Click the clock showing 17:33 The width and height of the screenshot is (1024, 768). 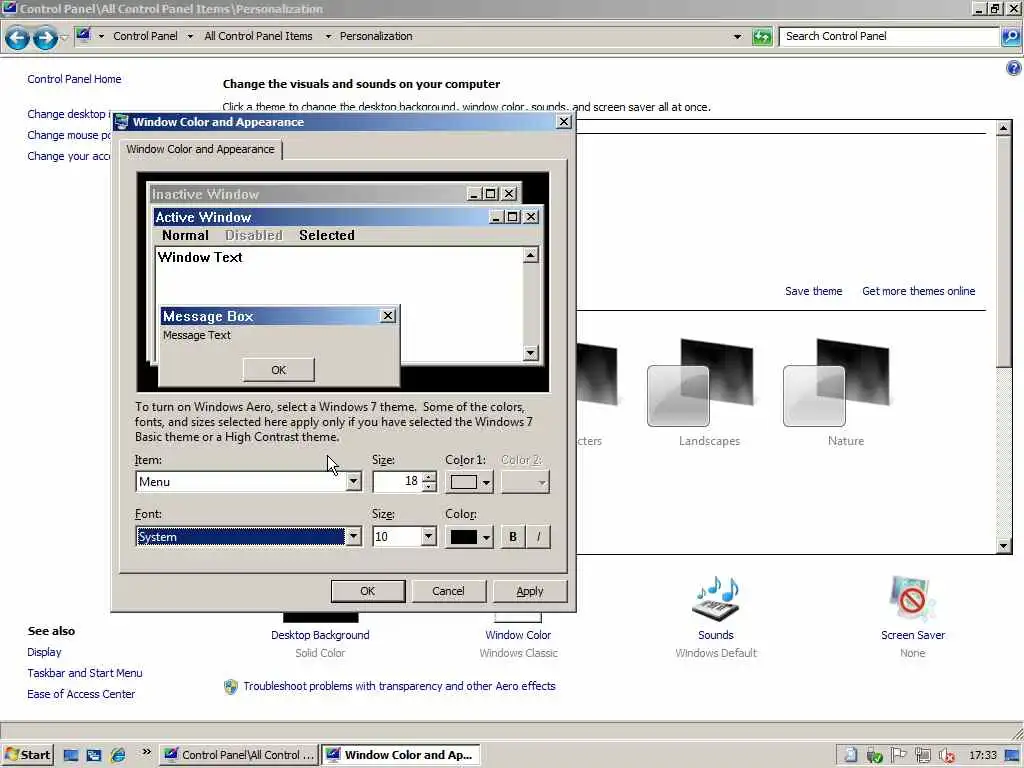point(982,756)
